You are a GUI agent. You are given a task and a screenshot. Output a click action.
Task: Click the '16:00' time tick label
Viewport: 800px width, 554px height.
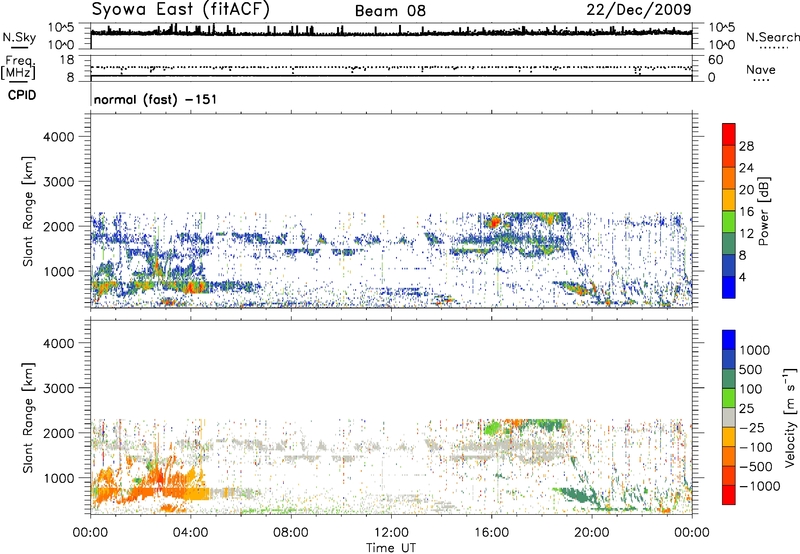491,533
